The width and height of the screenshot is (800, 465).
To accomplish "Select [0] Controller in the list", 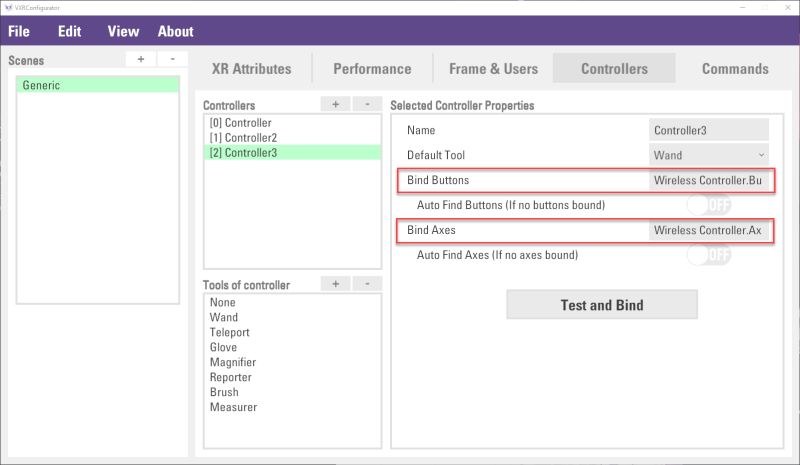I will click(x=292, y=123).
